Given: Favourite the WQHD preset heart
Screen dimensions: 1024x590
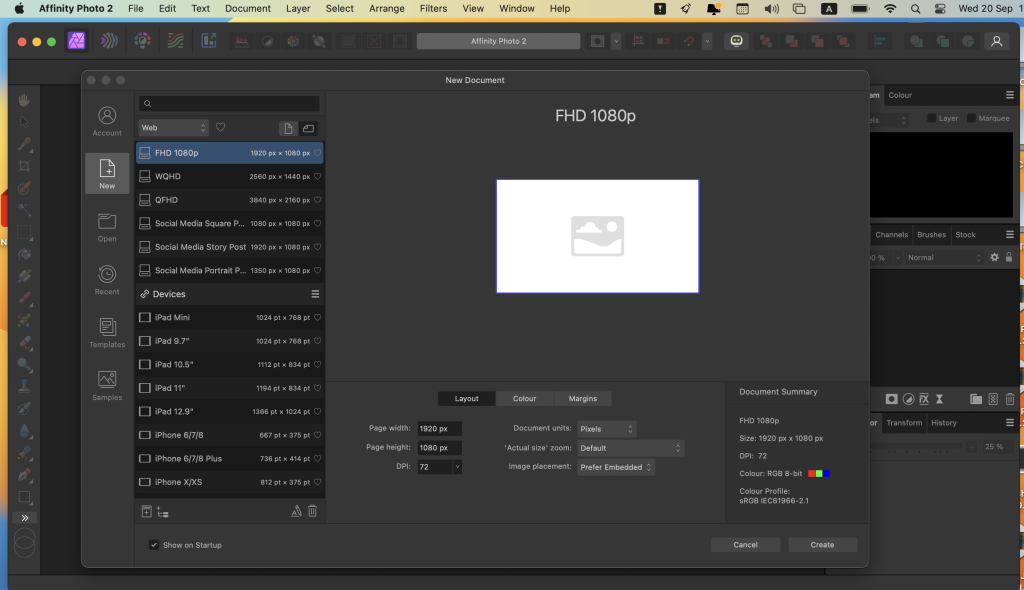Looking at the screenshot, I should point(317,176).
